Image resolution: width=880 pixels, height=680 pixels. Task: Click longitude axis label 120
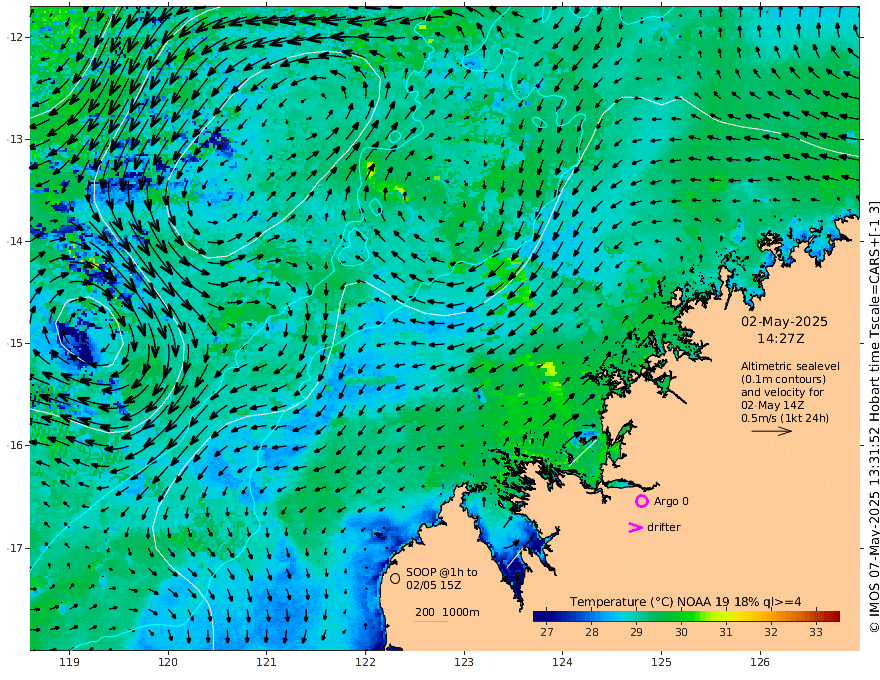[x=168, y=663]
